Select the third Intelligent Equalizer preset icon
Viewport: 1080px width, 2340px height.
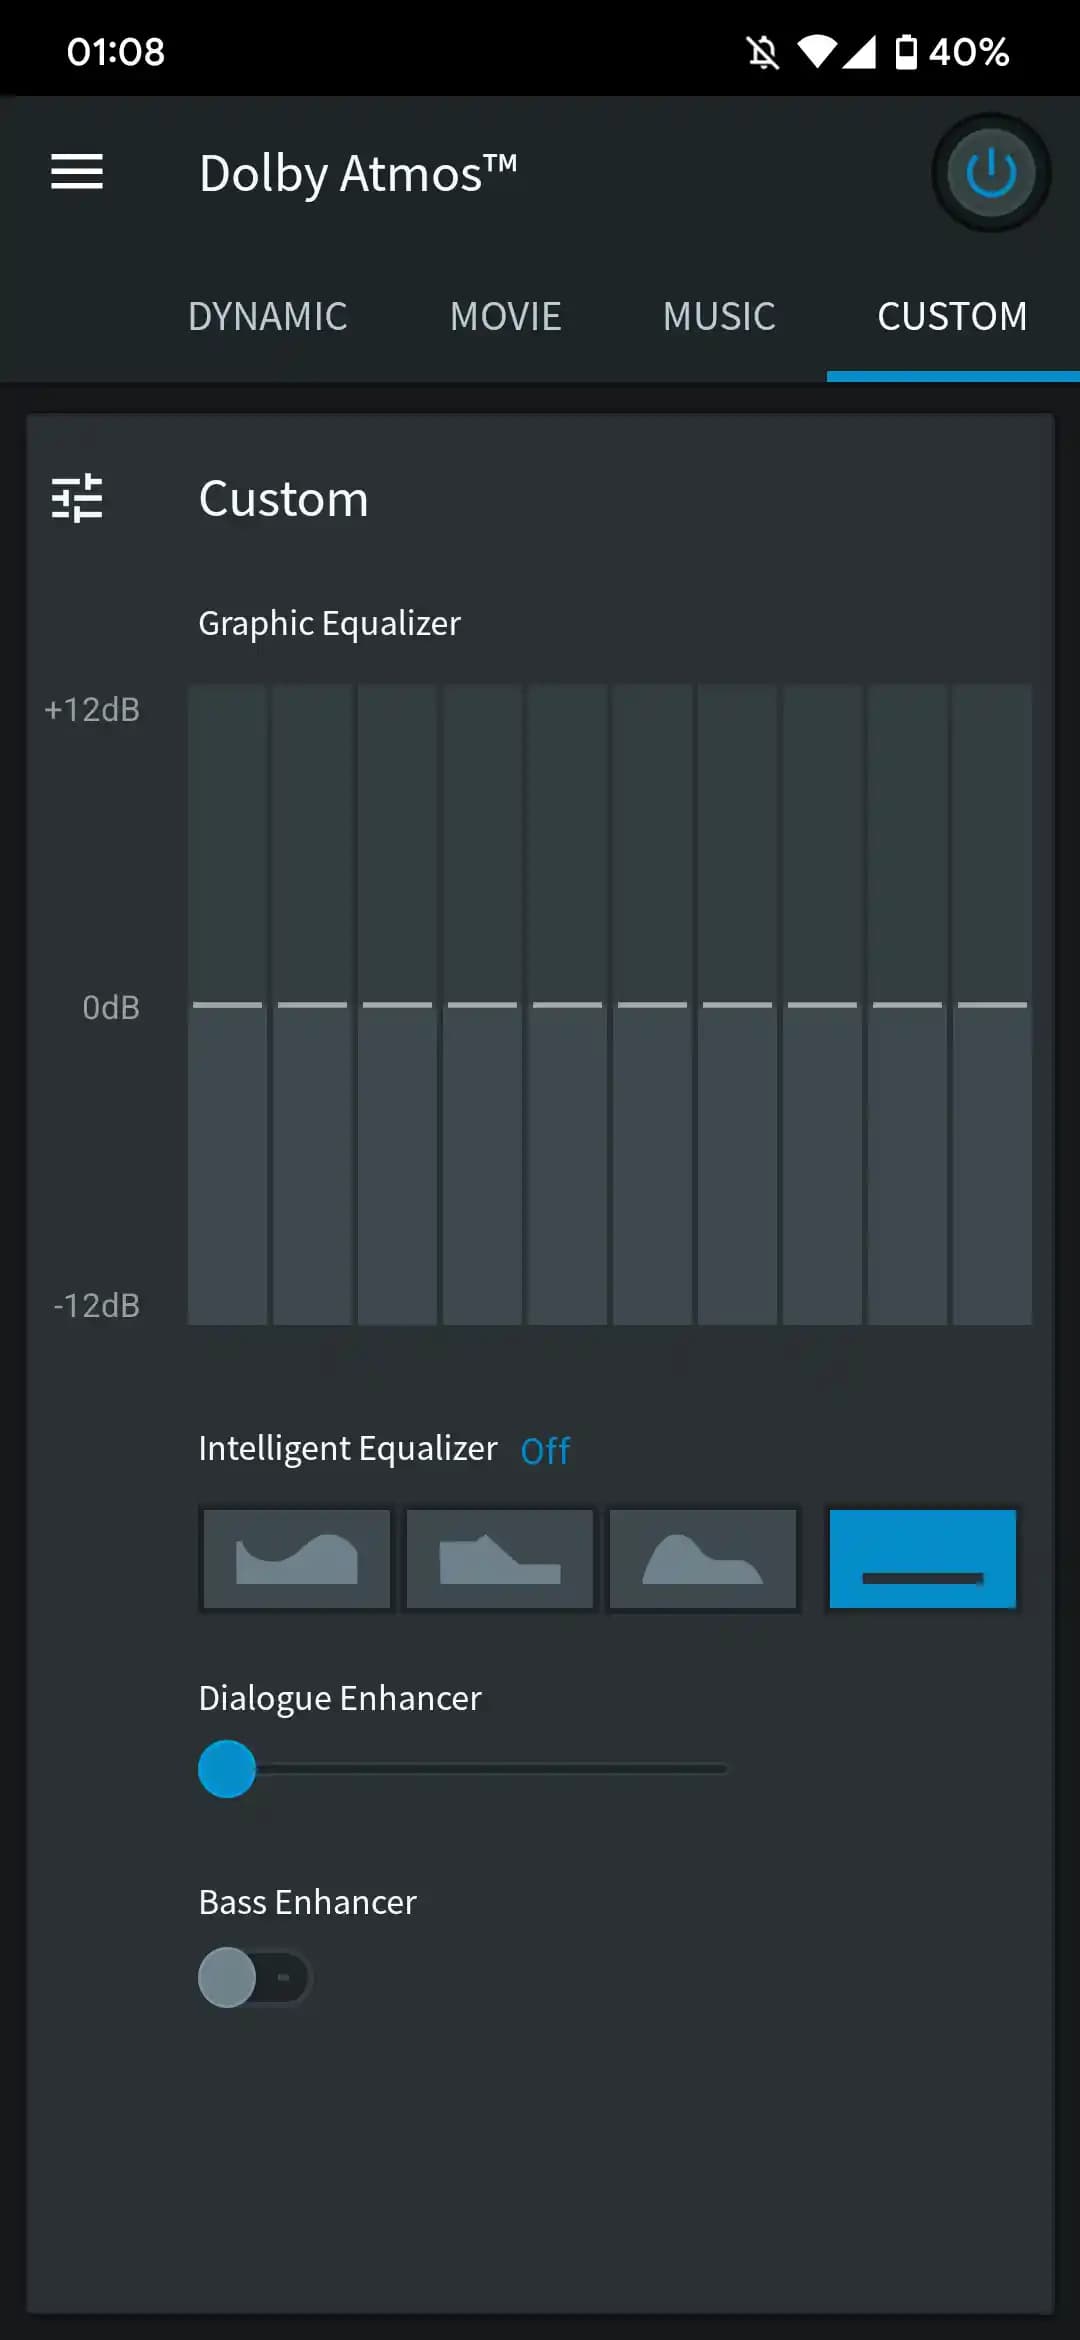click(703, 1559)
